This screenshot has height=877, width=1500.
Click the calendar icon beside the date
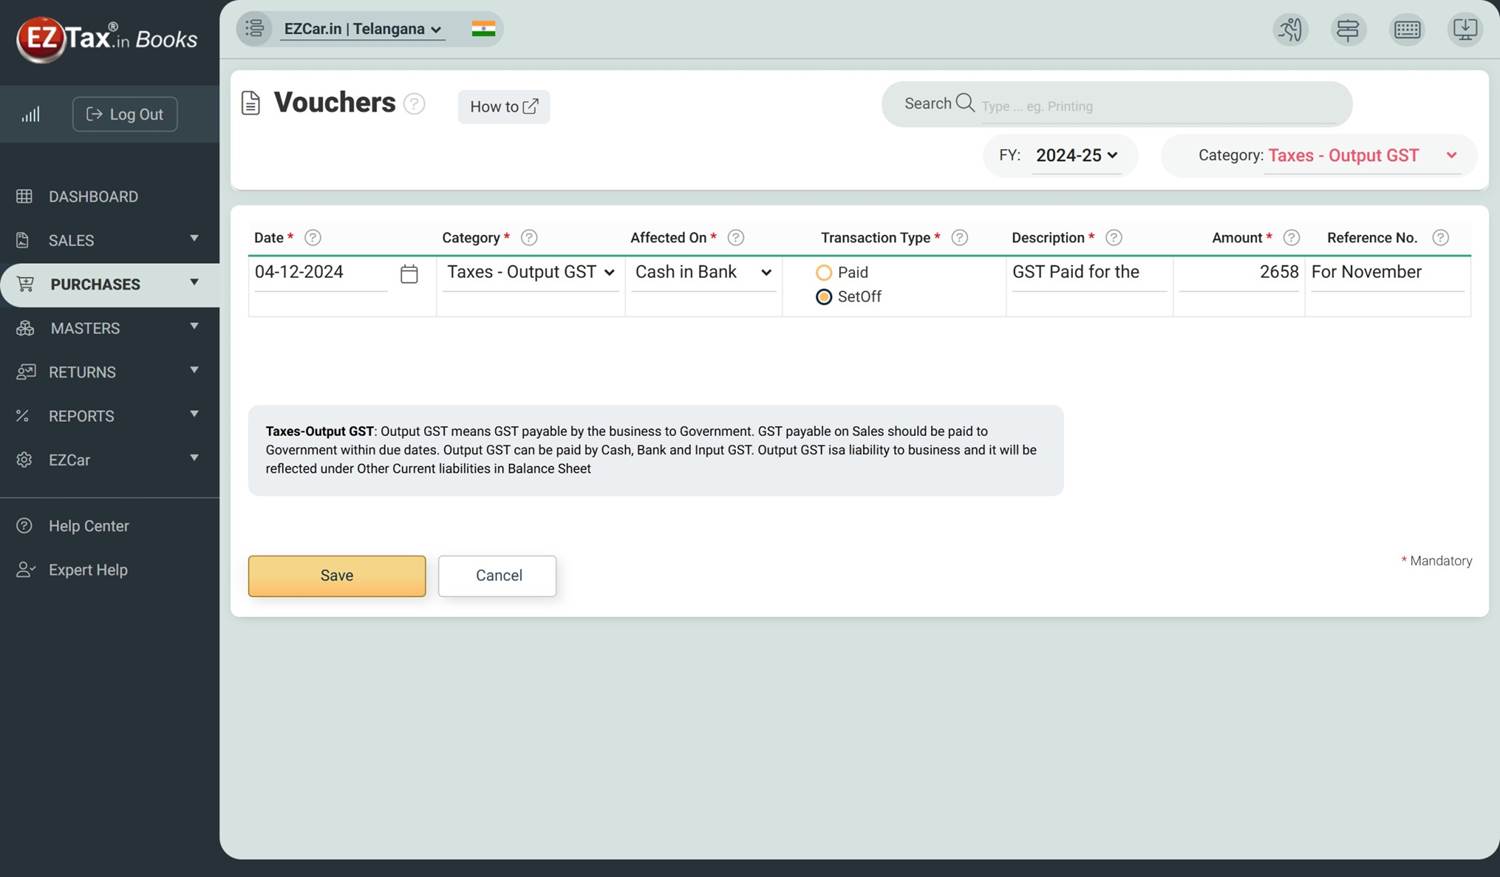(409, 274)
